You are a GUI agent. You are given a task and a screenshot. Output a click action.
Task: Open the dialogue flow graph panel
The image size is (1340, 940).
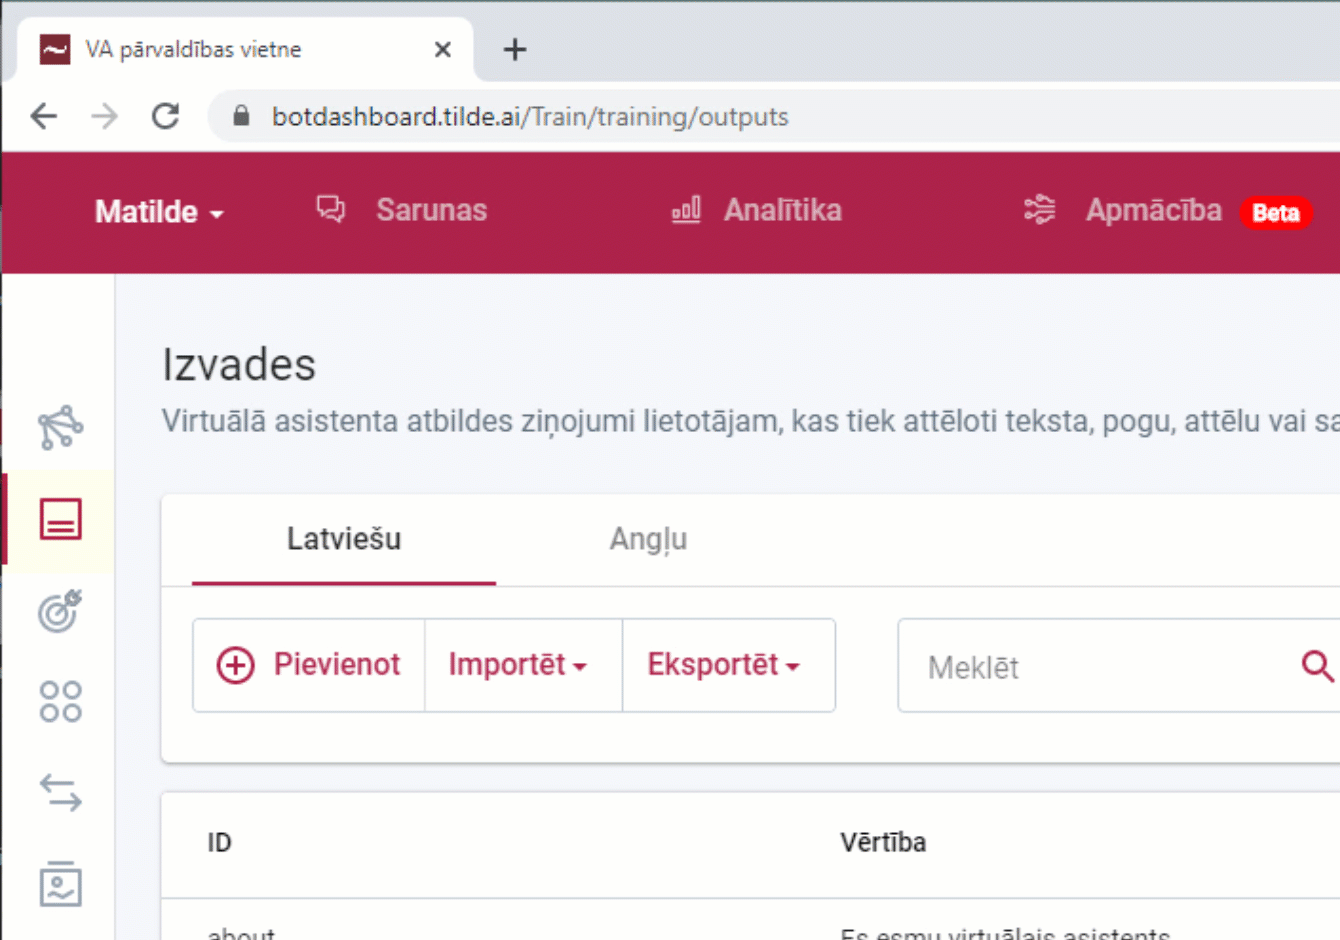click(60, 427)
